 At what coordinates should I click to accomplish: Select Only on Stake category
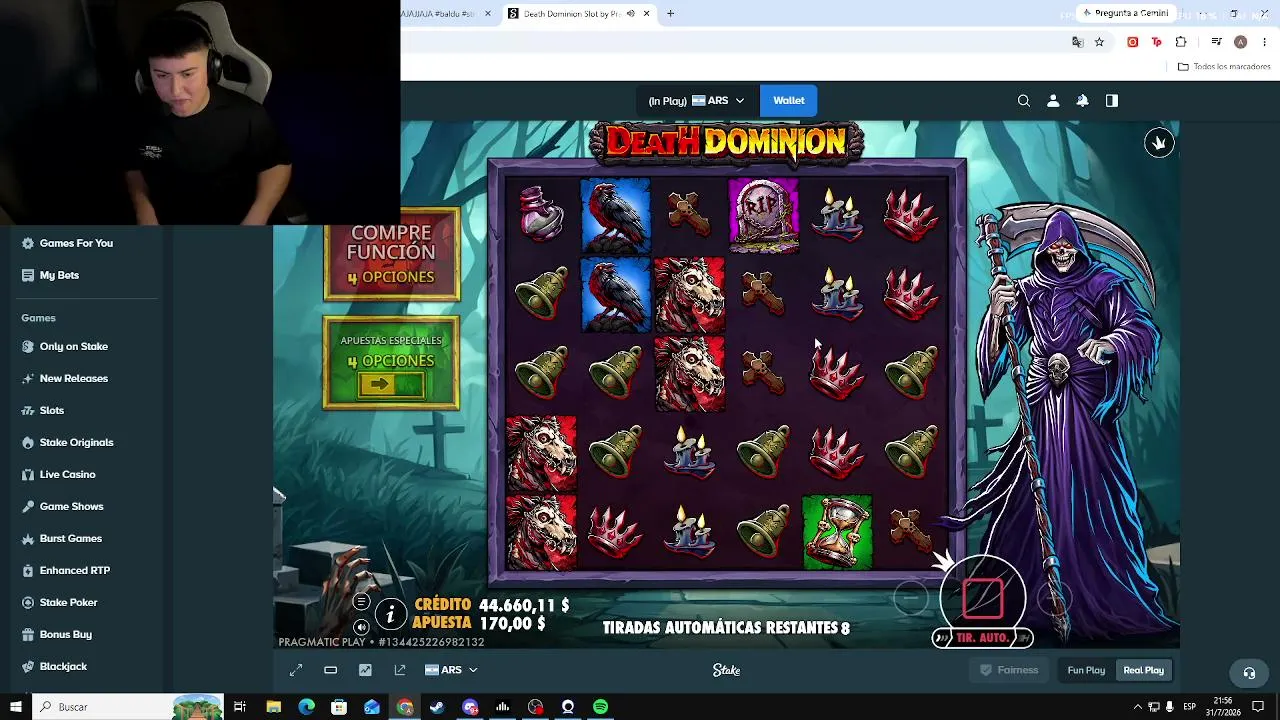74,346
